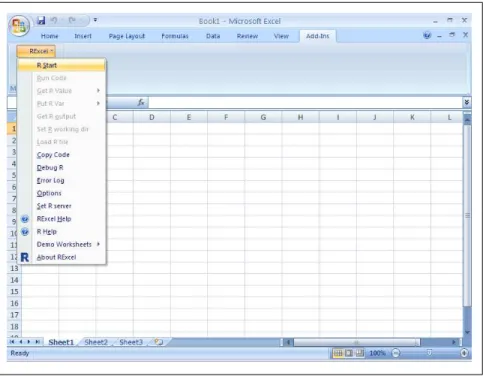This screenshot has height=376, width=483.
Task: Click the Add-Ins ribbon tab
Action: pos(318,36)
